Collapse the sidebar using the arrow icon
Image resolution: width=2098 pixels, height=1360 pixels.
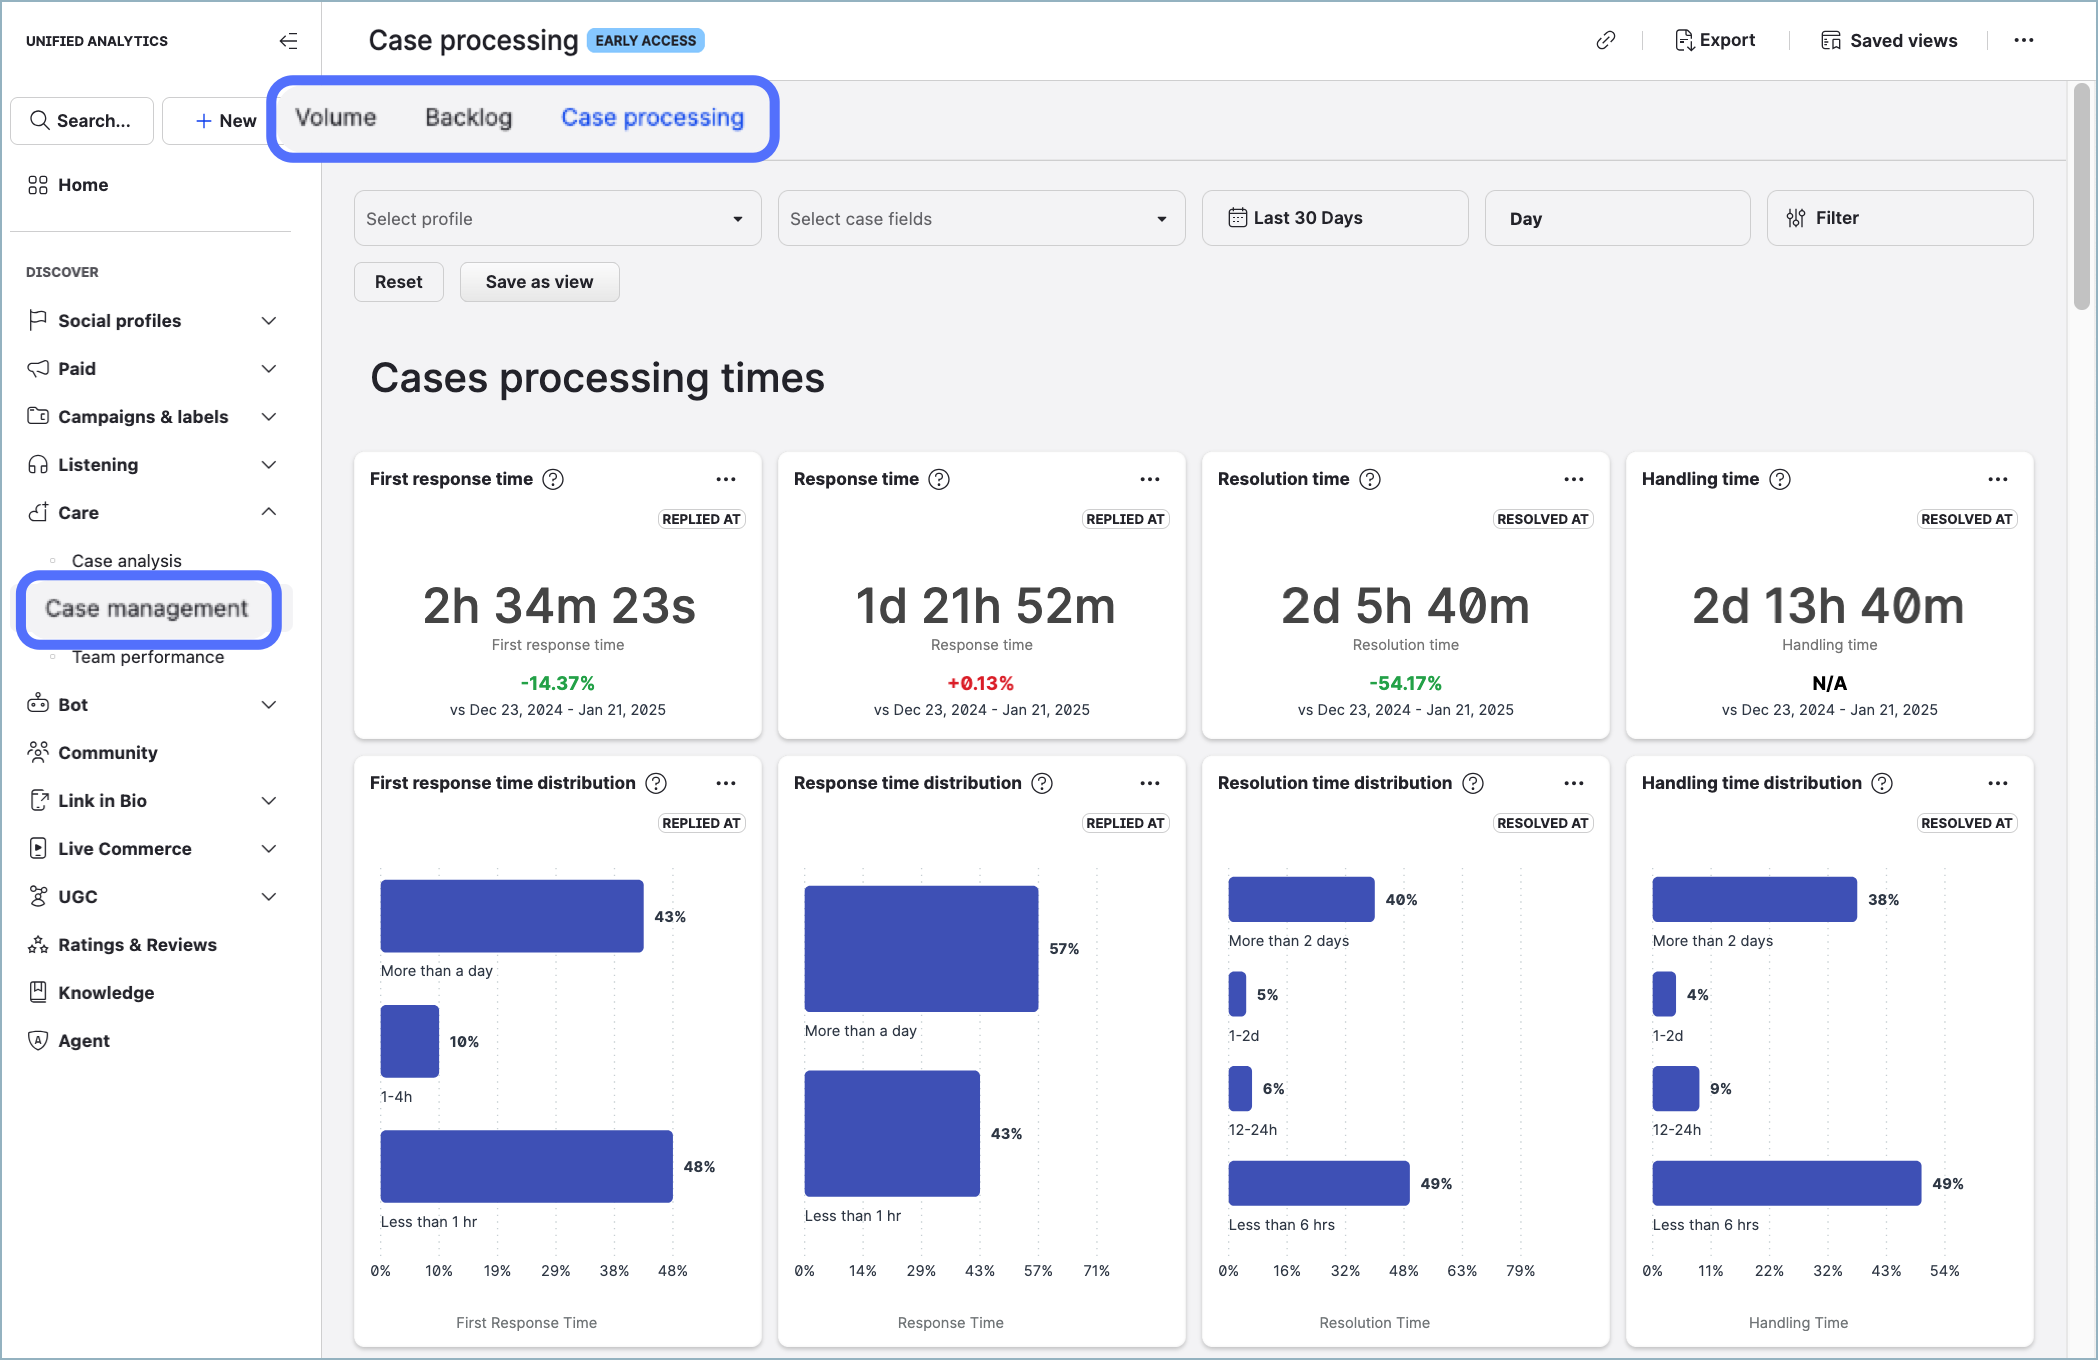coord(288,41)
